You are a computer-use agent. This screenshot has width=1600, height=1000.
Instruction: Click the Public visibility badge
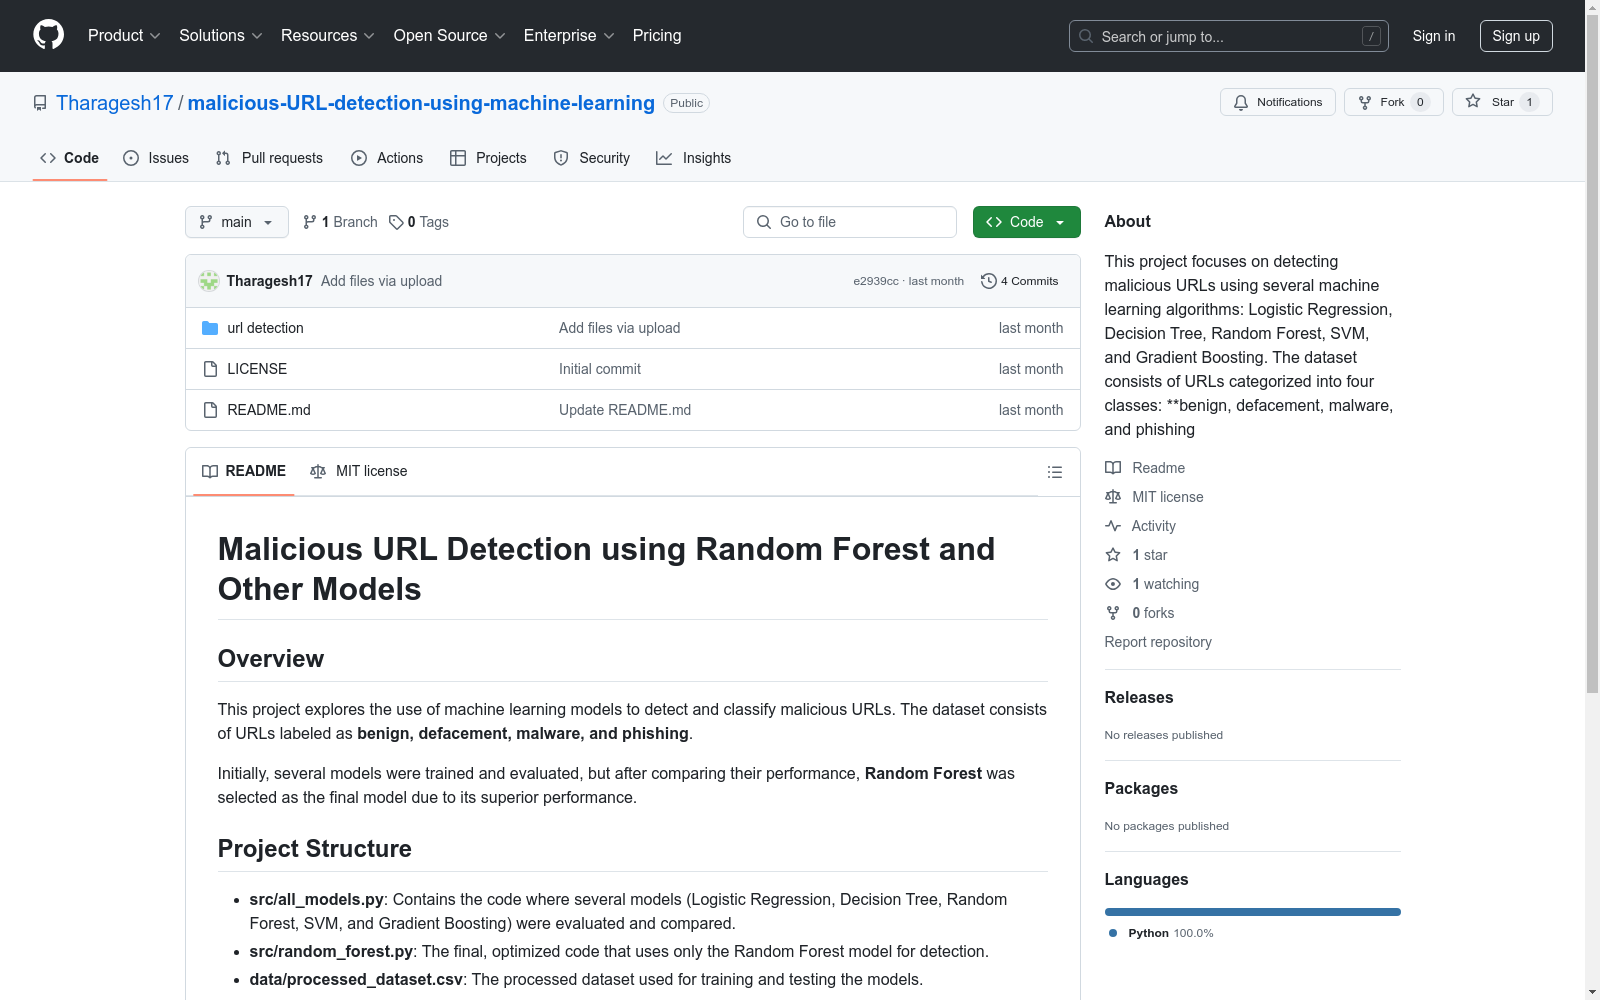(687, 103)
